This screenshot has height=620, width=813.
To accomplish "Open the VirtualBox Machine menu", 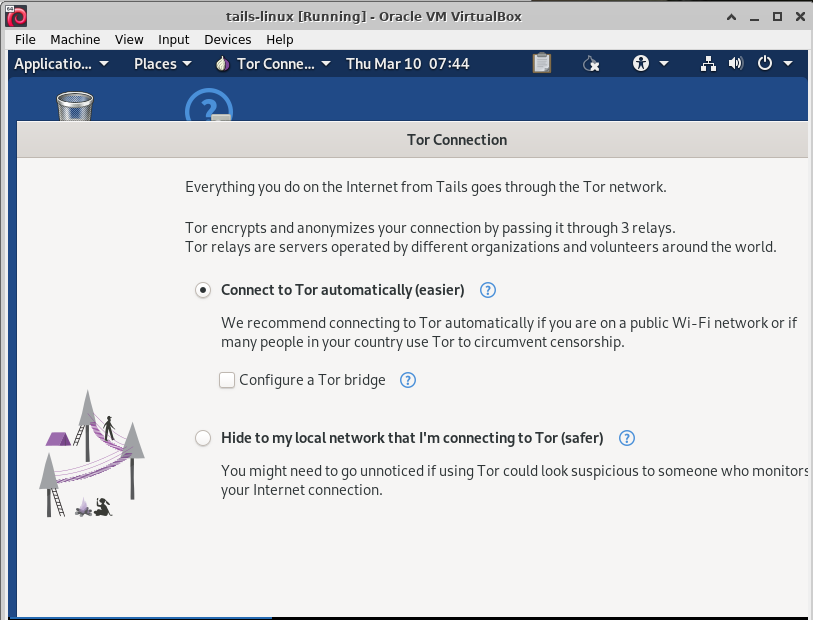I will tap(75, 40).
